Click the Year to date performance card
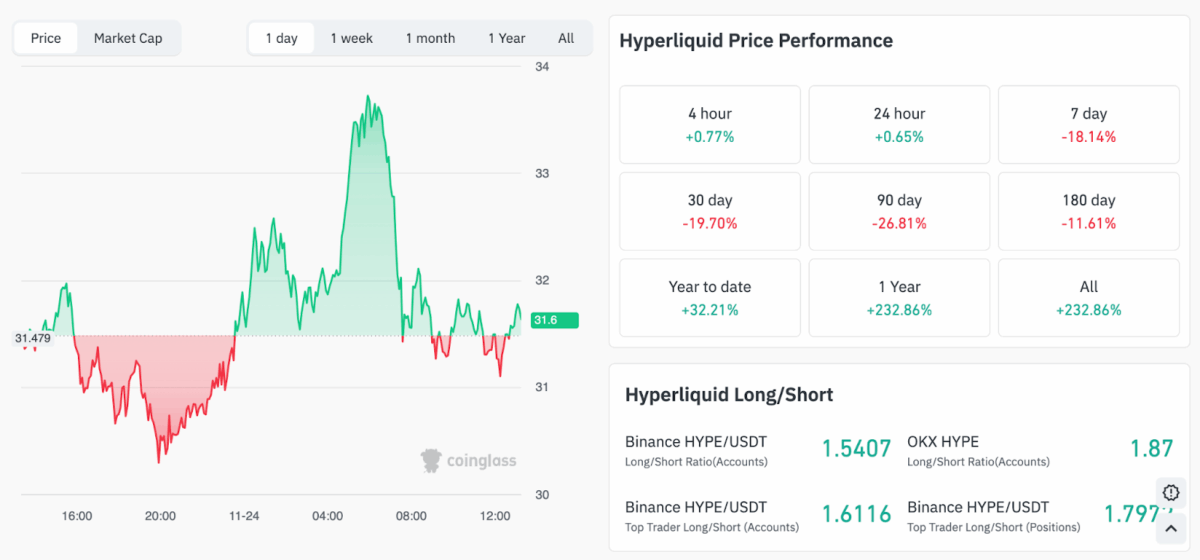Screen dimensions: 1200x560 point(710,298)
